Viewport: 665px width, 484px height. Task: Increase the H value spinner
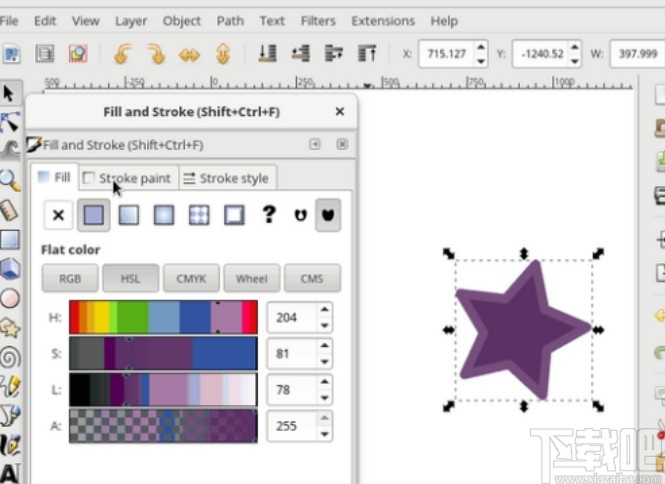324,309
